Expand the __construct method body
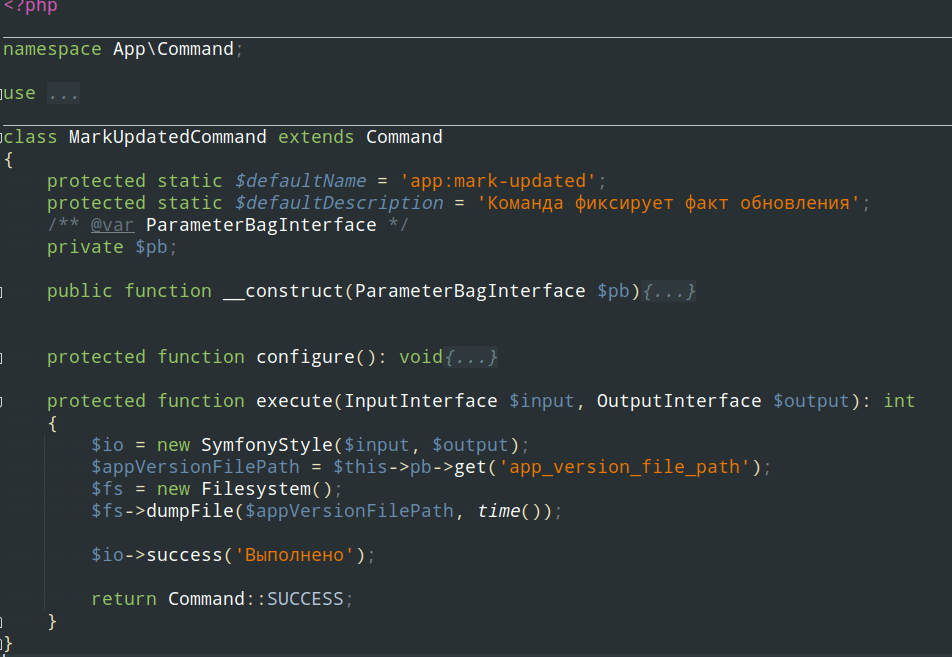The width and height of the screenshot is (952, 657). click(x=668, y=291)
